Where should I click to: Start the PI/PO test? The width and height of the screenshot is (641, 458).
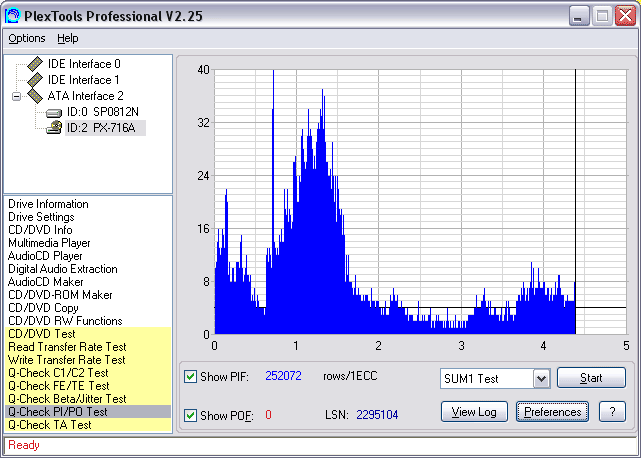(x=591, y=378)
